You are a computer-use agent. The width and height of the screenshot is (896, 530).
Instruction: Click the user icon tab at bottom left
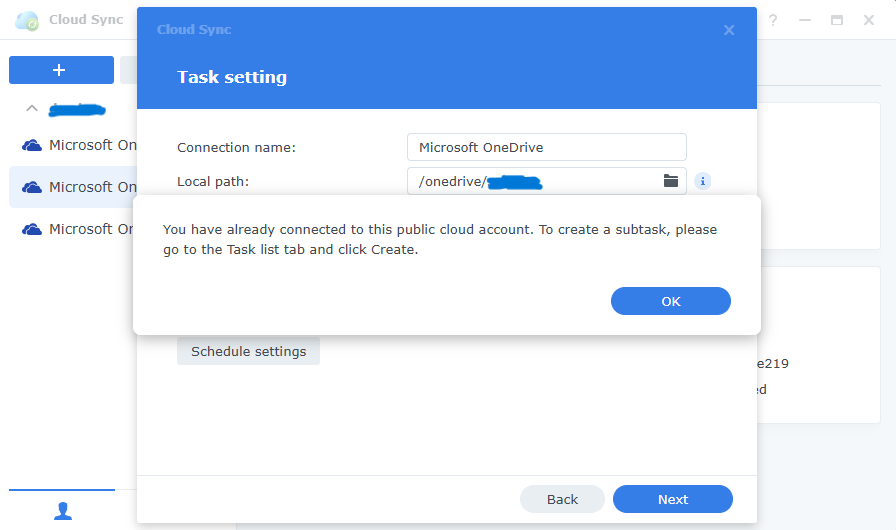62,511
